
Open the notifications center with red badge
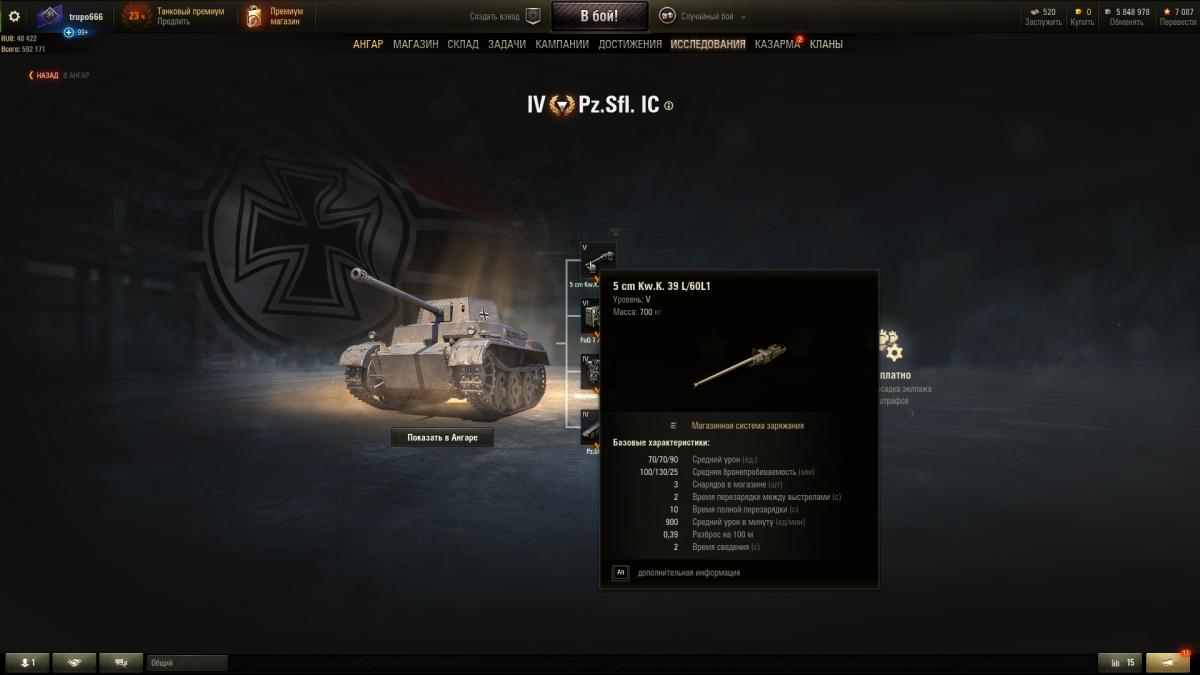[1168, 662]
